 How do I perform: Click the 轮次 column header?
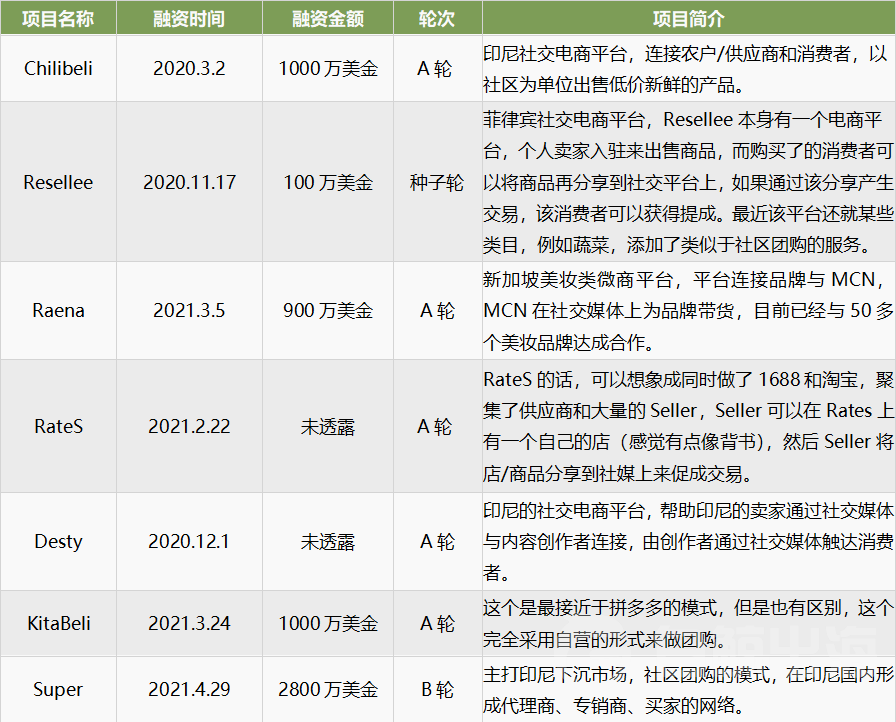pyautogui.click(x=438, y=18)
